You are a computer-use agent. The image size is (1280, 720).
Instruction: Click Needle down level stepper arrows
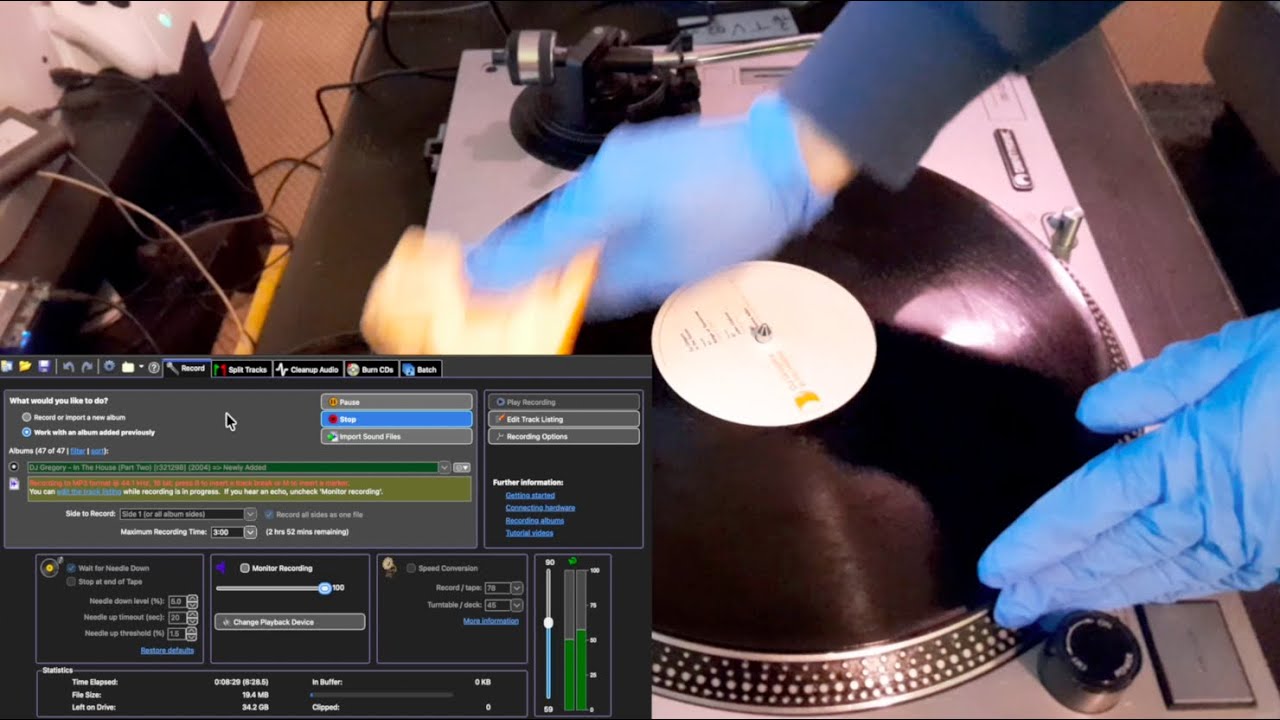coord(192,602)
